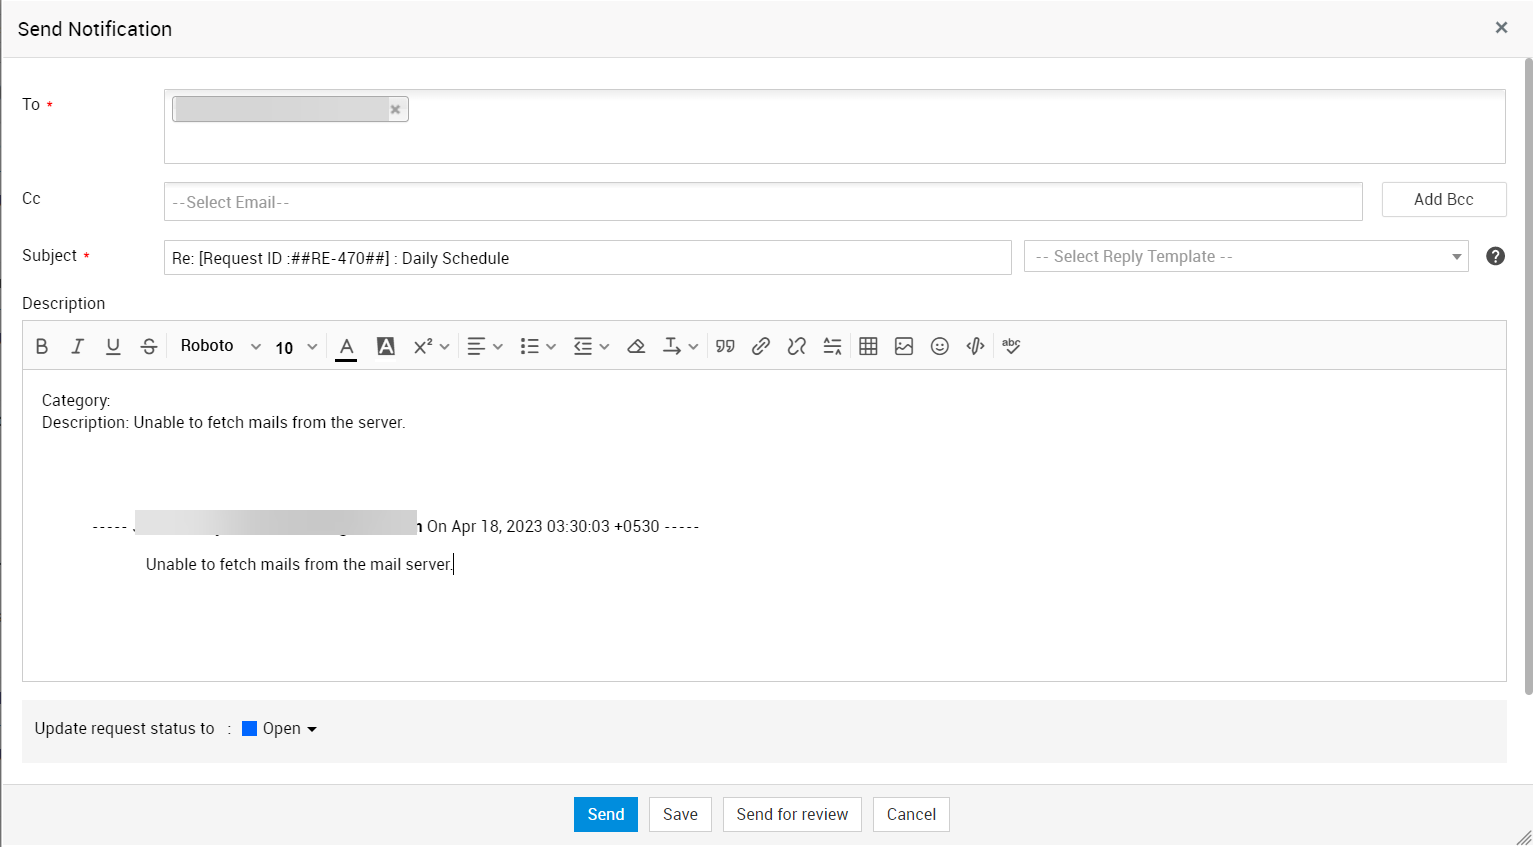Image resolution: width=1533 pixels, height=847 pixels.
Task: Click the insert link icon
Action: (x=761, y=346)
